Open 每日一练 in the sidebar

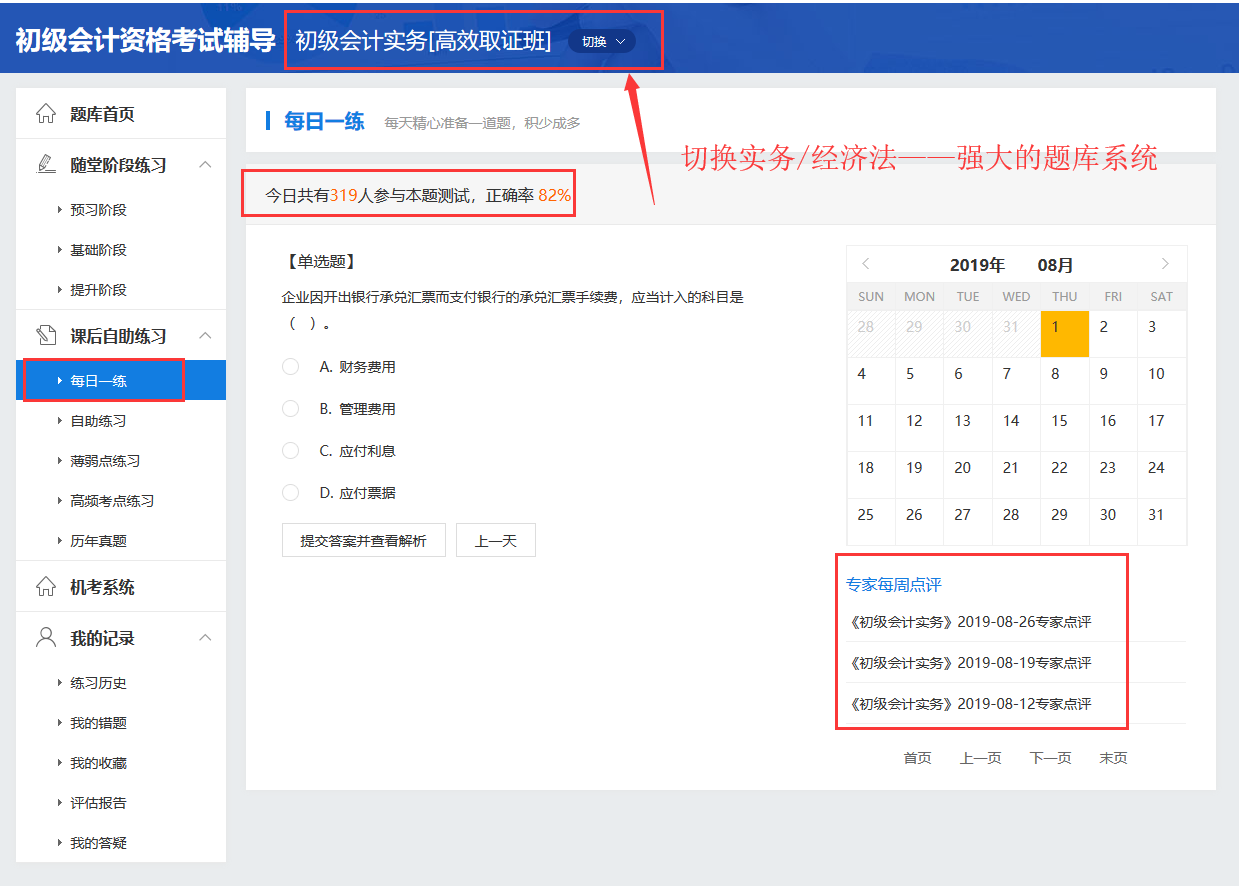tap(99, 381)
